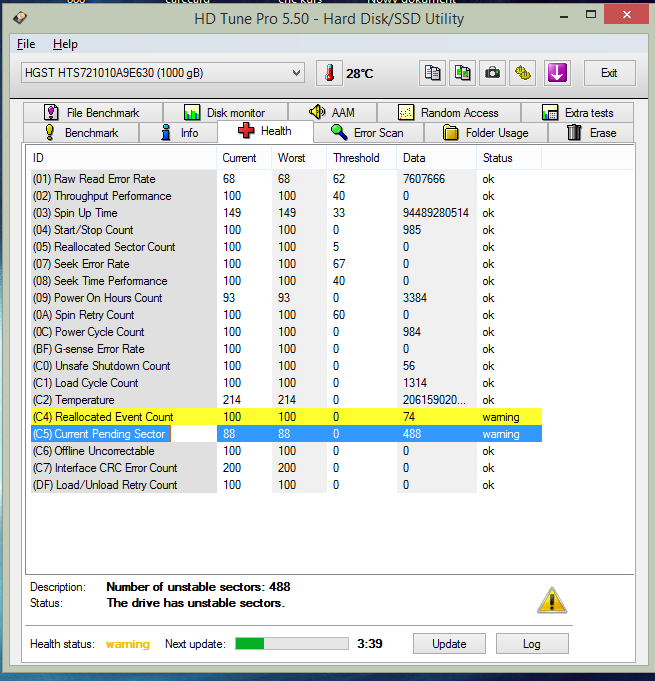Viewport: 655px width, 681px height.
Task: Click the yellow warning triangle icon
Action: tap(552, 600)
